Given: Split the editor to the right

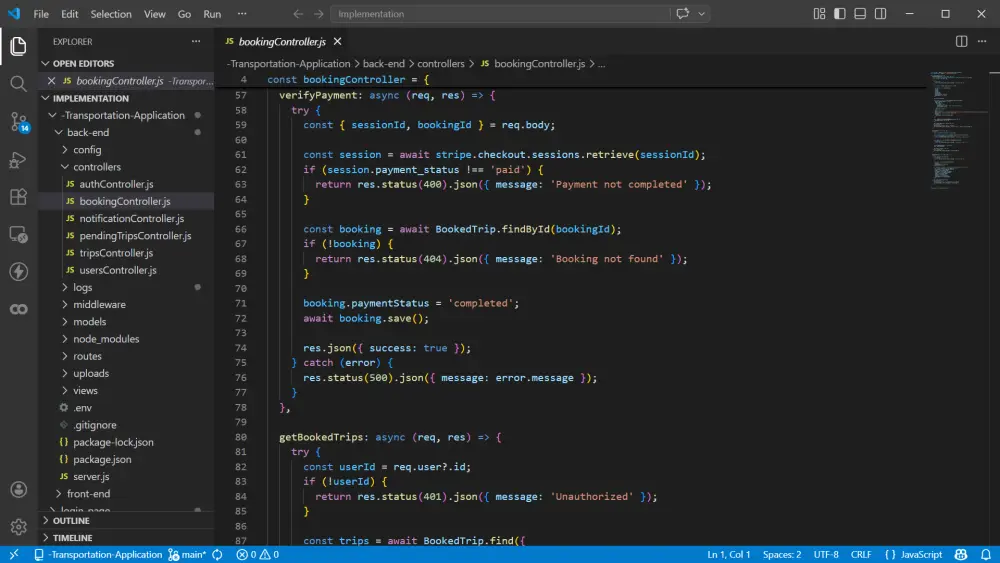Looking at the screenshot, I should pos(961,41).
